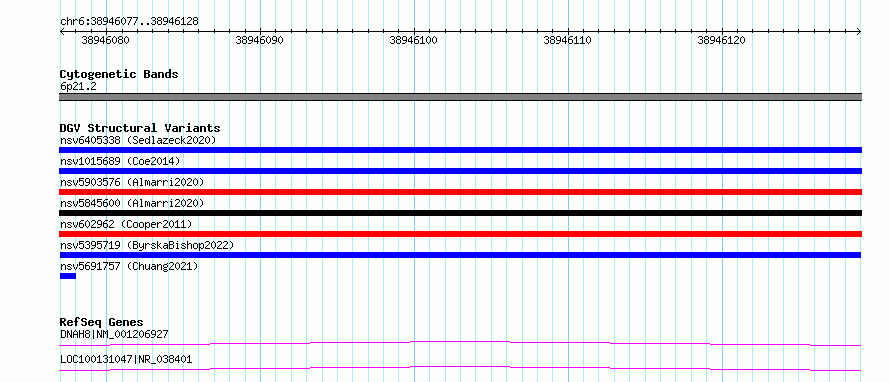Image resolution: width=890 pixels, height=382 pixels.
Task: Click the red bar under nsv602962
Action: [460, 234]
